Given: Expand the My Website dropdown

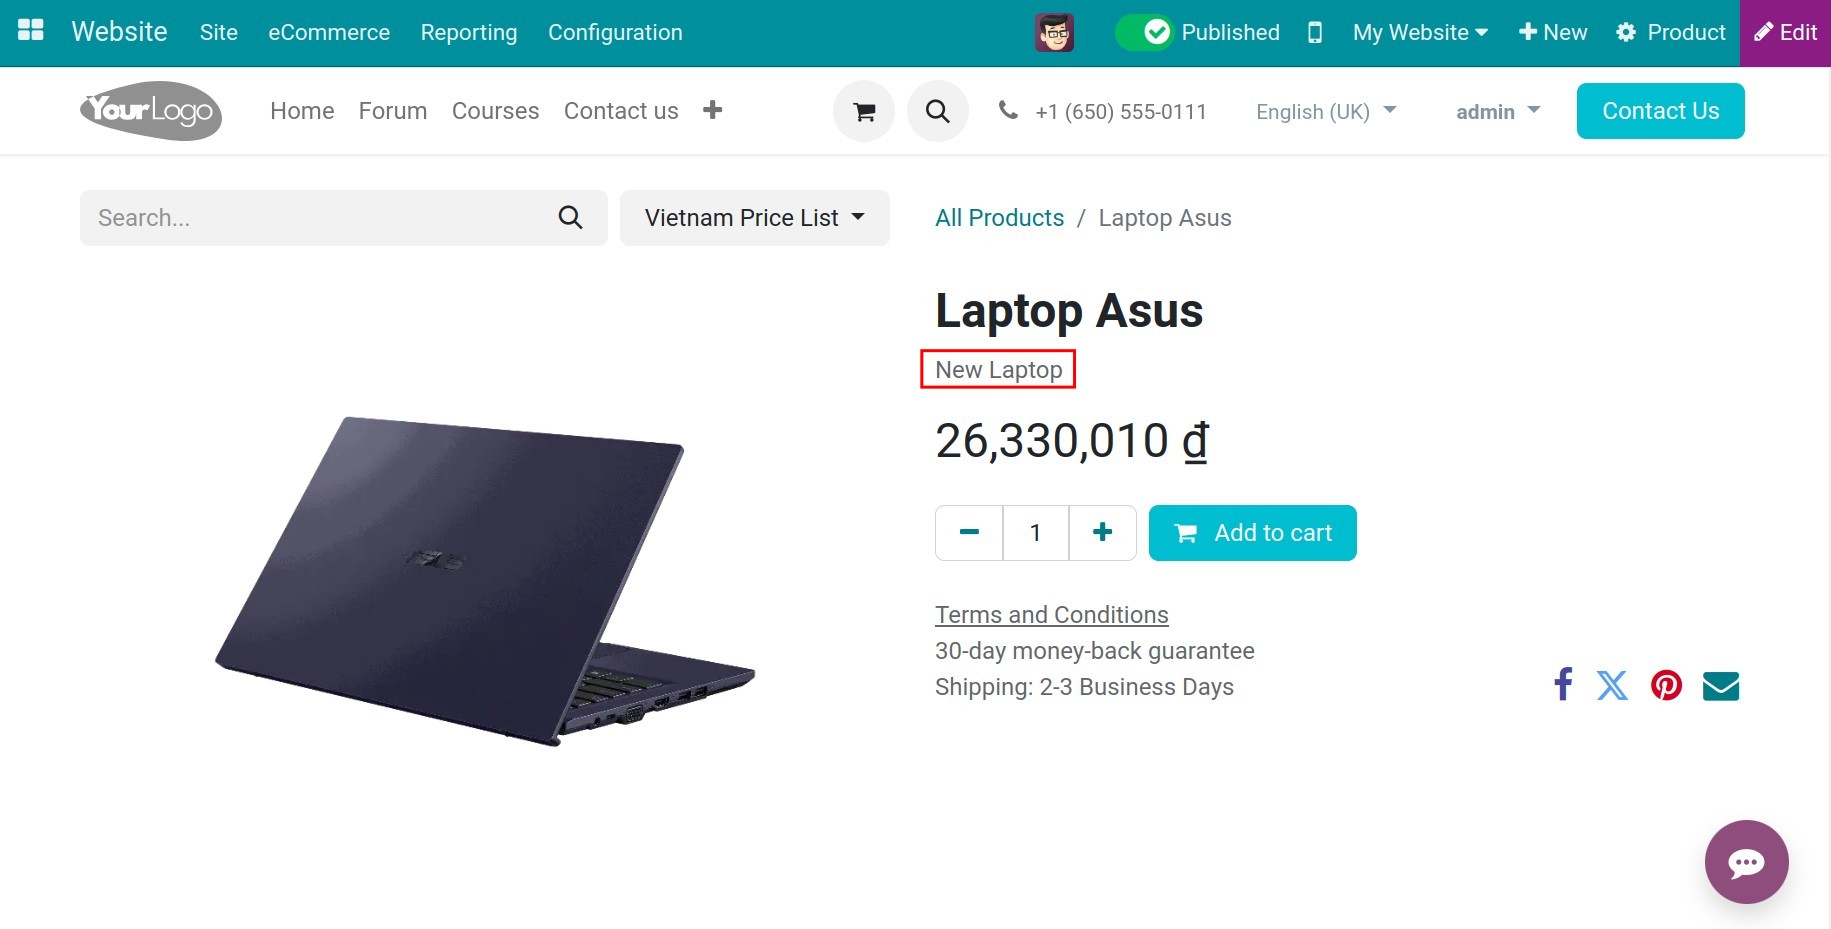Looking at the screenshot, I should (x=1418, y=32).
